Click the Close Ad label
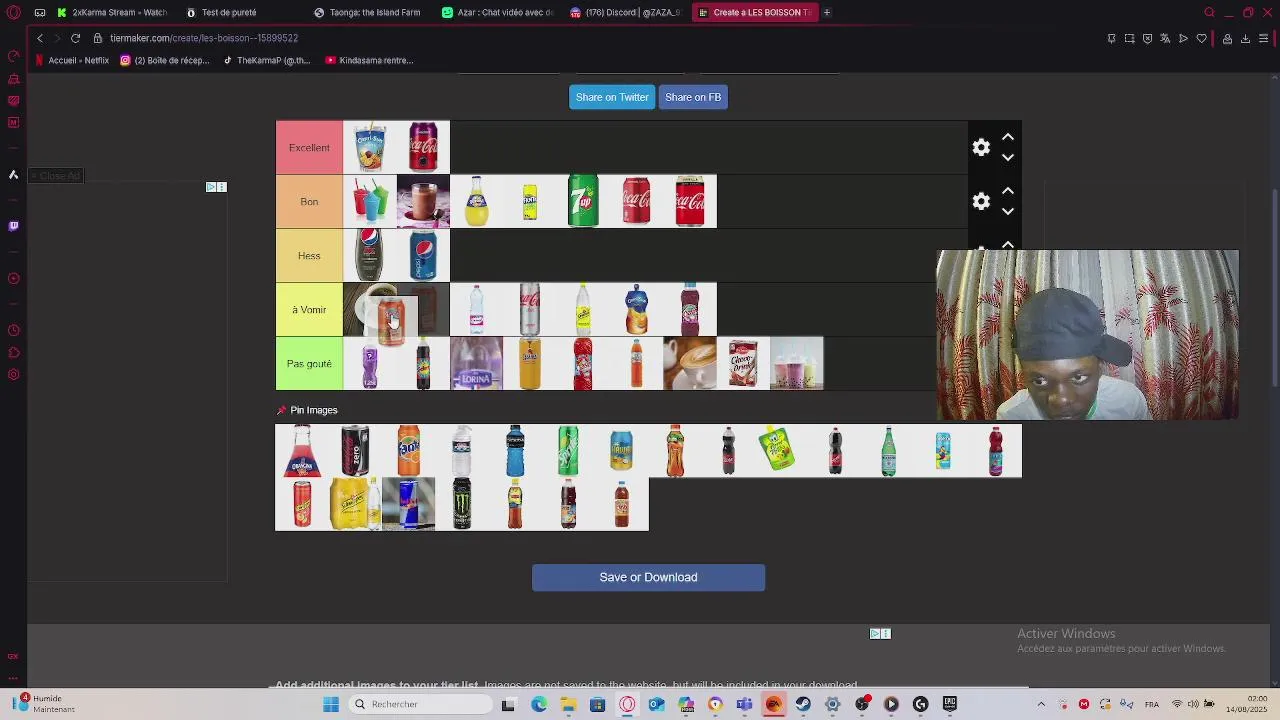Screen dimensions: 1280x720 tap(55, 176)
